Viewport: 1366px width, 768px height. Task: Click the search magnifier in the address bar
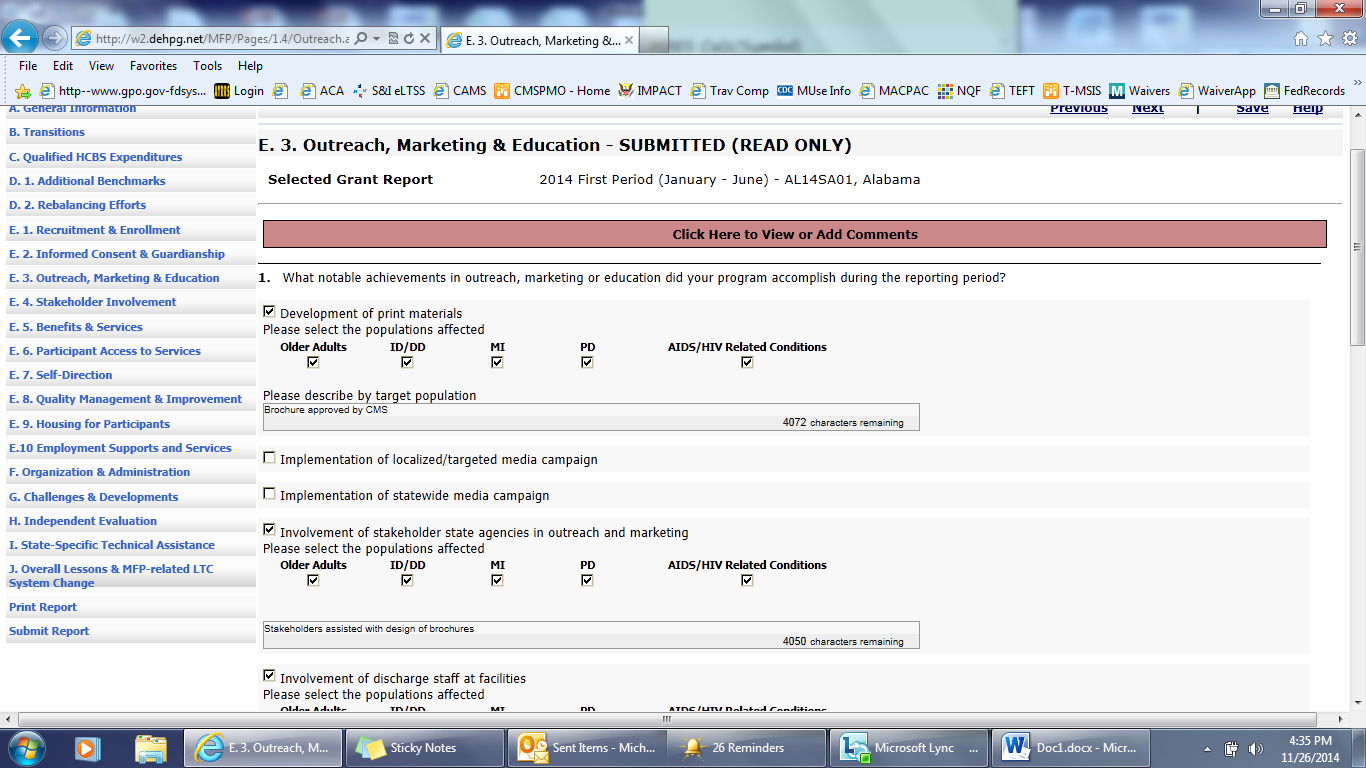tap(361, 38)
